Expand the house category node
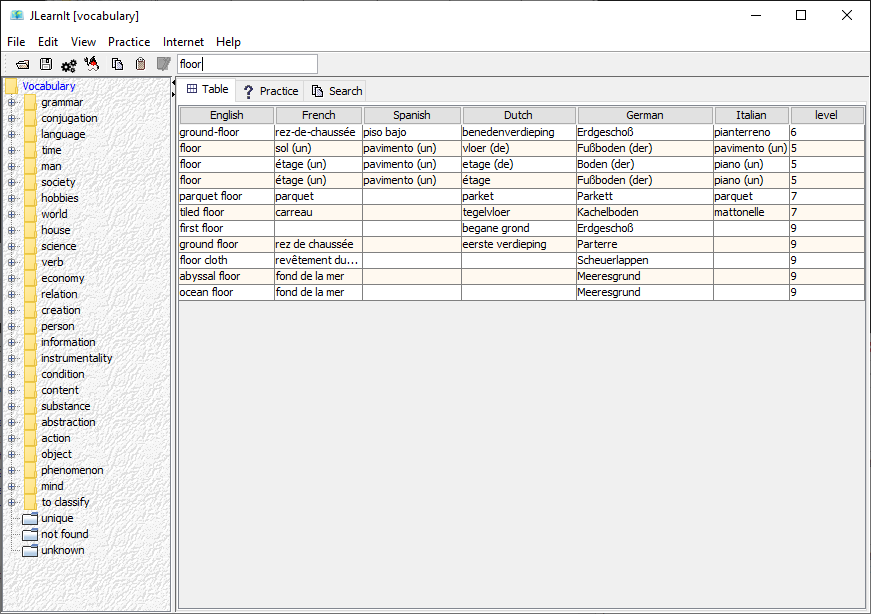Screen dimensions: 871x614 coord(11,230)
